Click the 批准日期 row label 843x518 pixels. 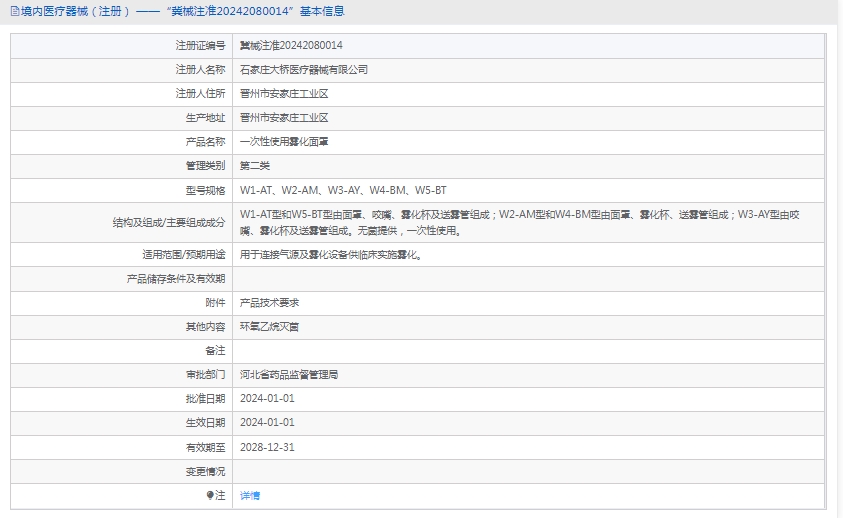coord(205,398)
